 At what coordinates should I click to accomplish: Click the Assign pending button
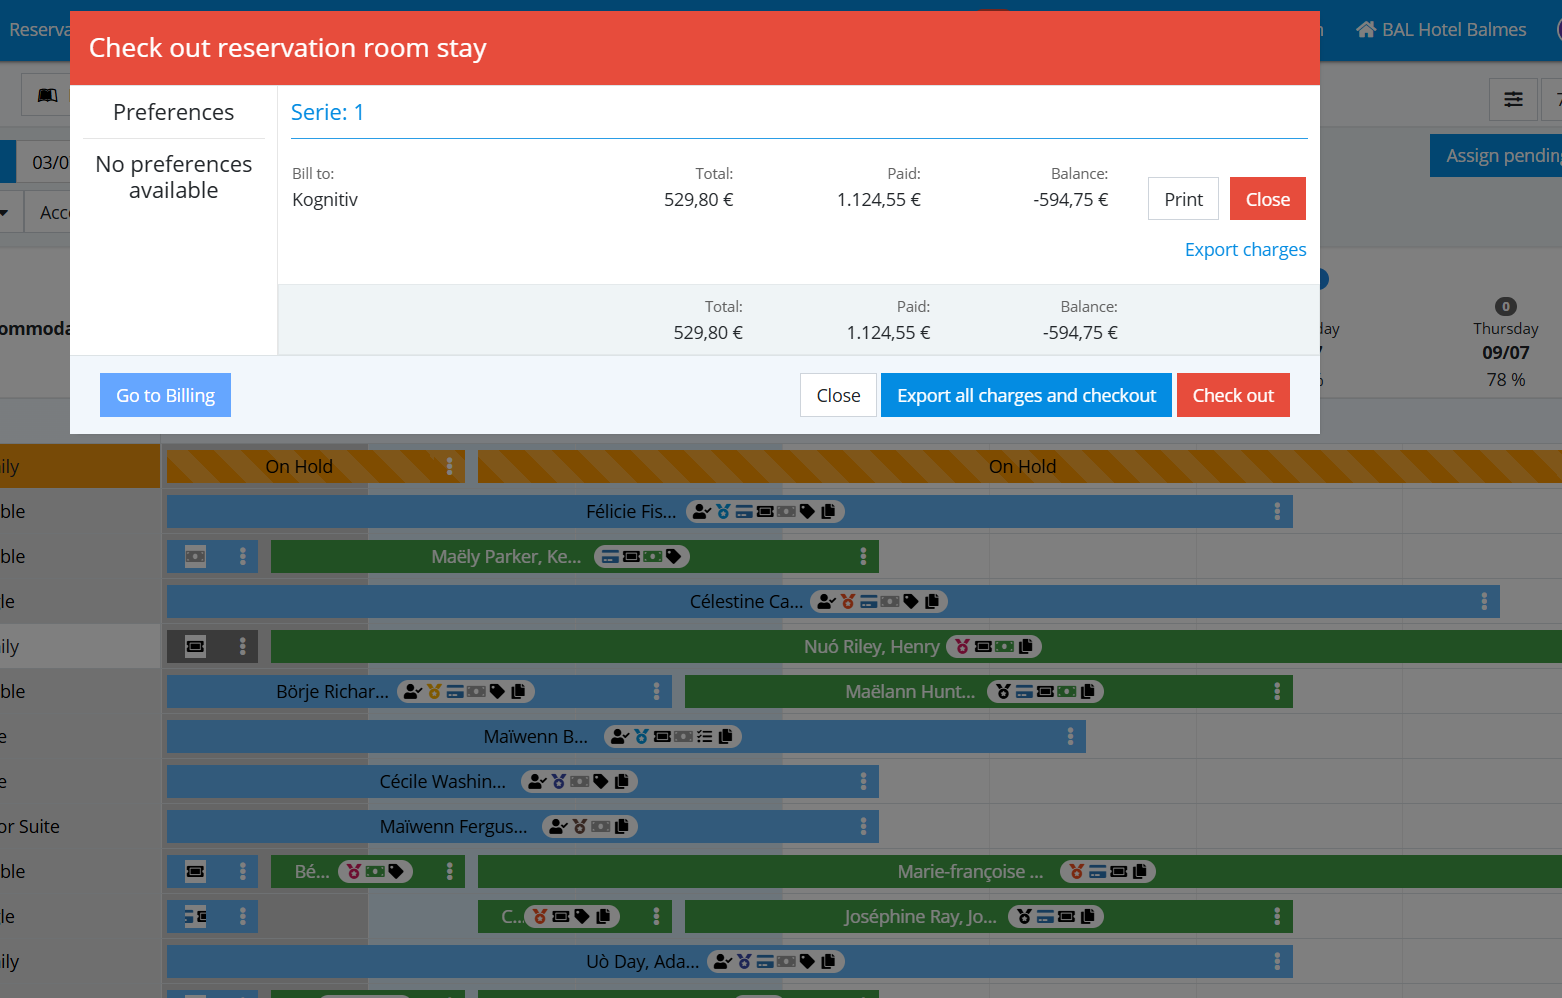tap(1496, 155)
